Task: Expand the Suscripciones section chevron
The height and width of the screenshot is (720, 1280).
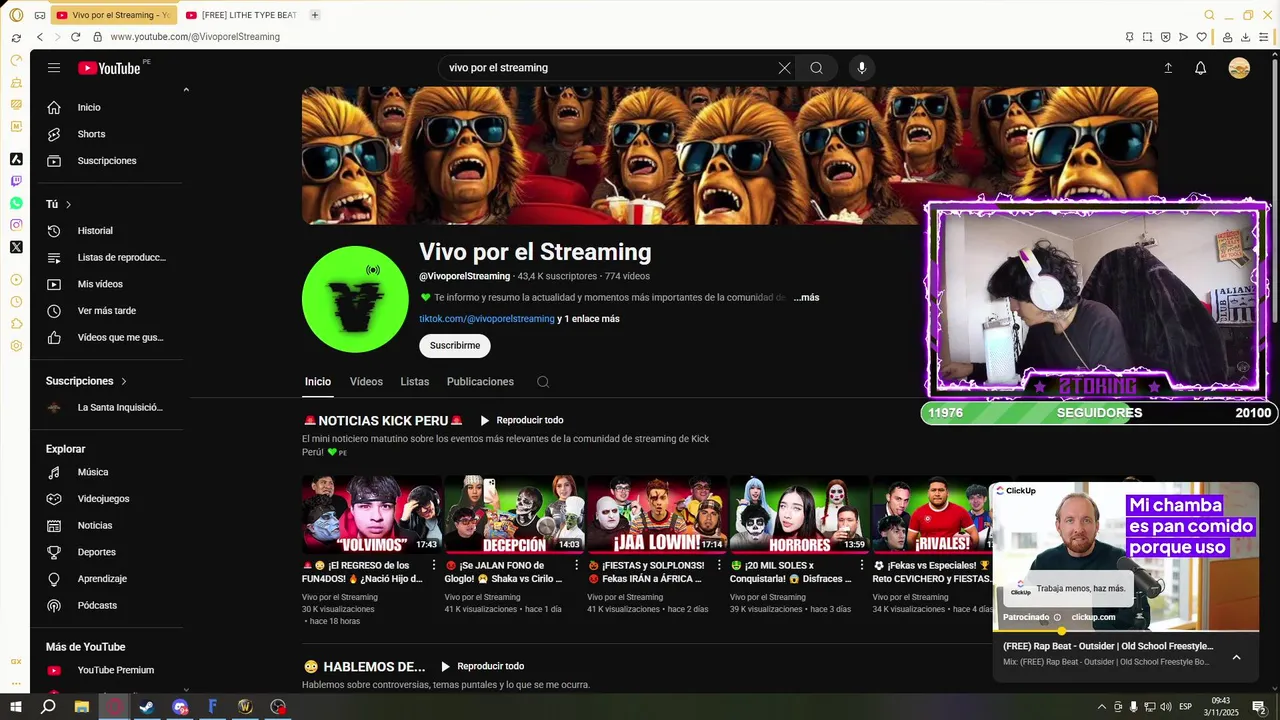Action: pyautogui.click(x=124, y=381)
